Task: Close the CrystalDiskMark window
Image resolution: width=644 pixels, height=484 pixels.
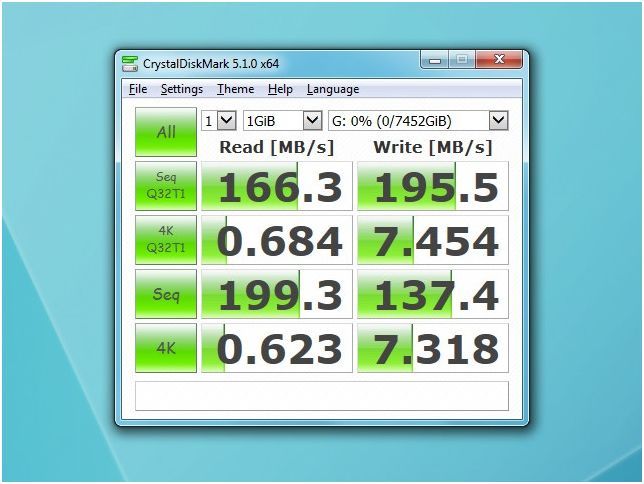Action: coord(499,60)
